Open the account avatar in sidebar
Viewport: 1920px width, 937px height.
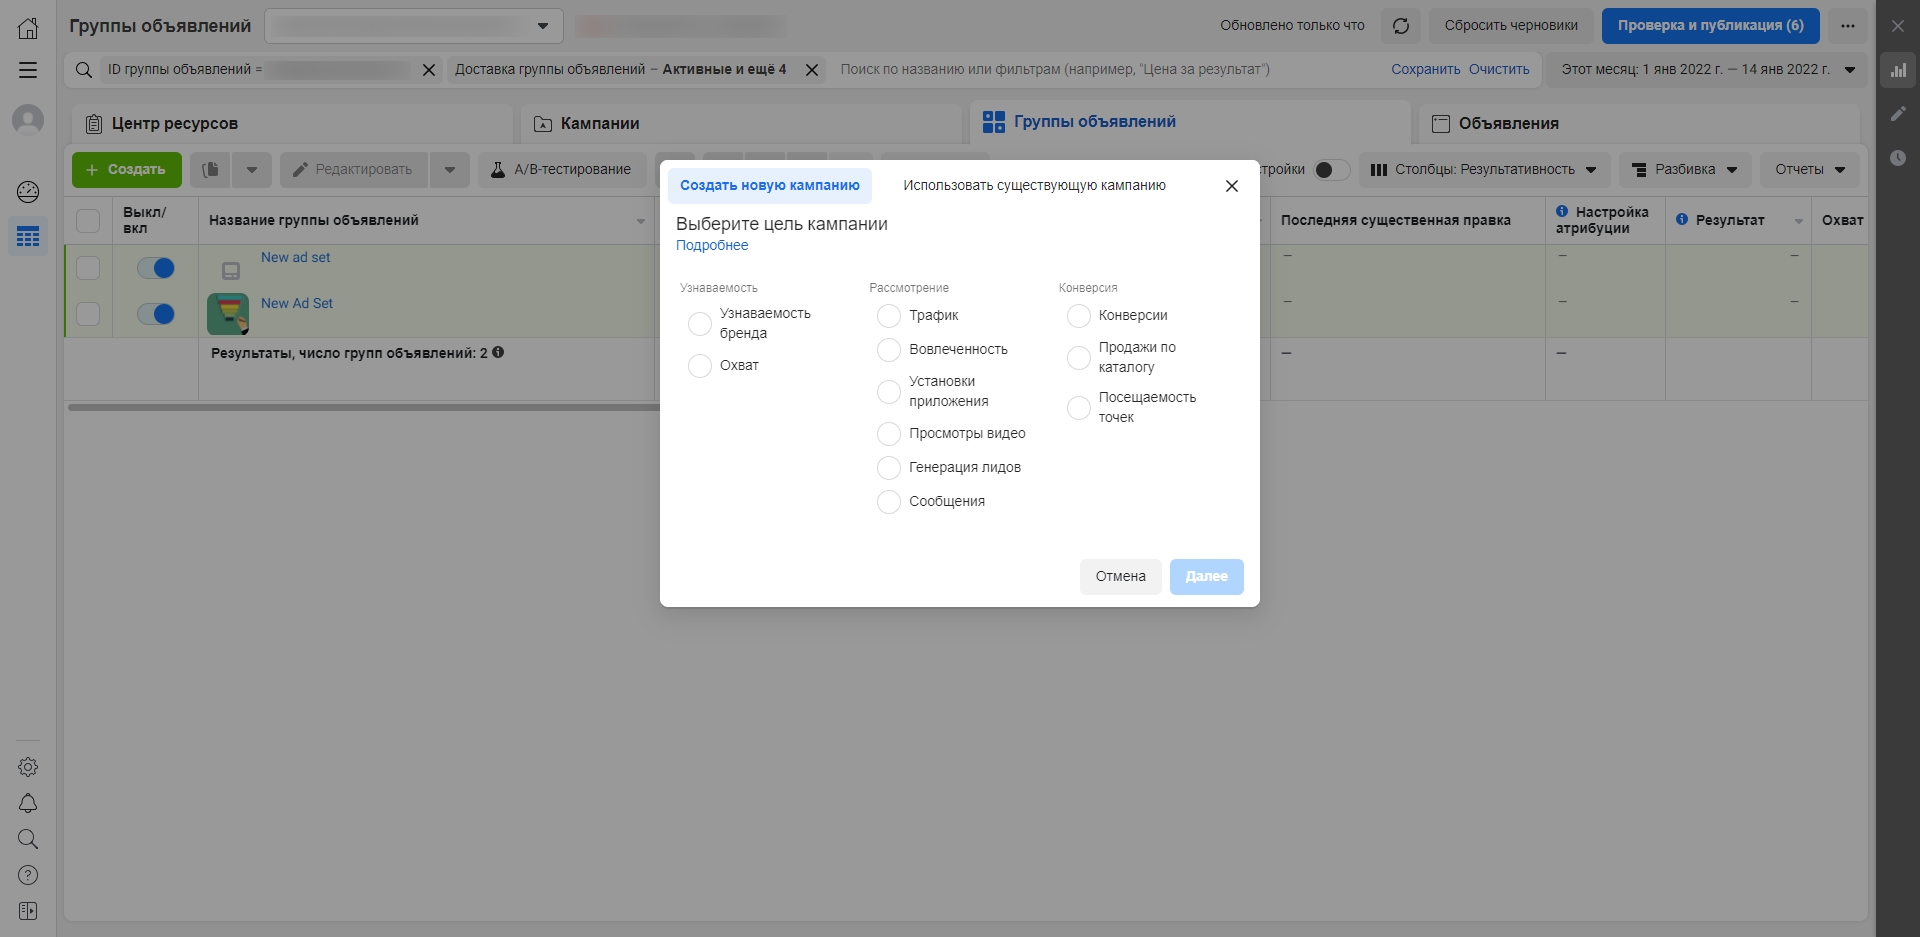pyautogui.click(x=28, y=120)
